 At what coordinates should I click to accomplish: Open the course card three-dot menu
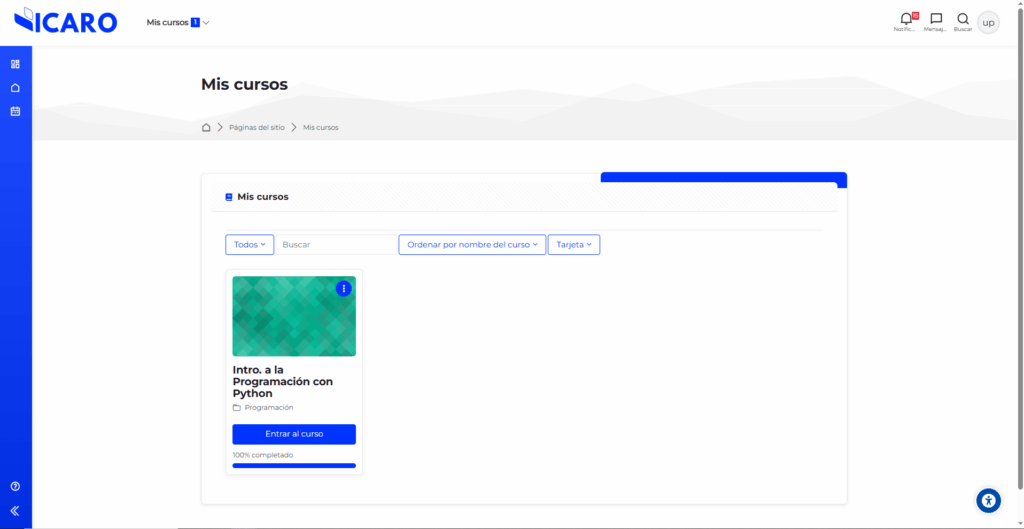(x=344, y=288)
